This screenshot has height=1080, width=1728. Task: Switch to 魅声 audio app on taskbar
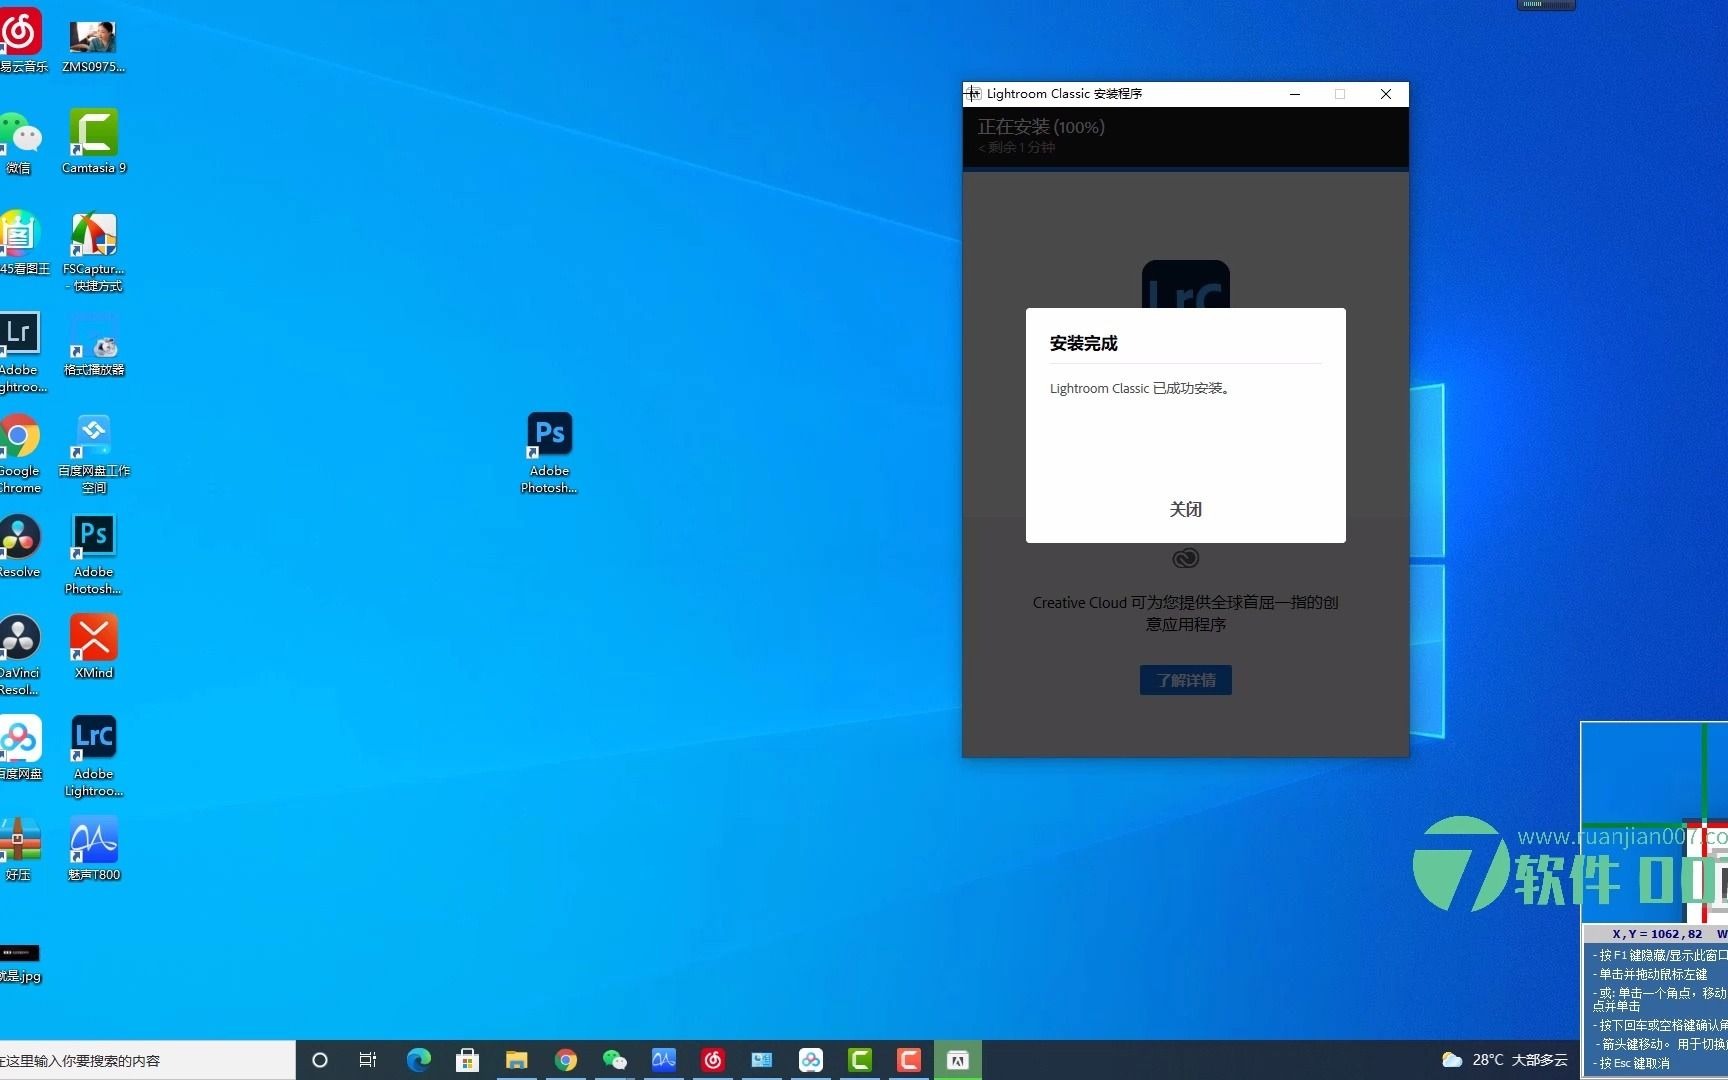pyautogui.click(x=663, y=1060)
